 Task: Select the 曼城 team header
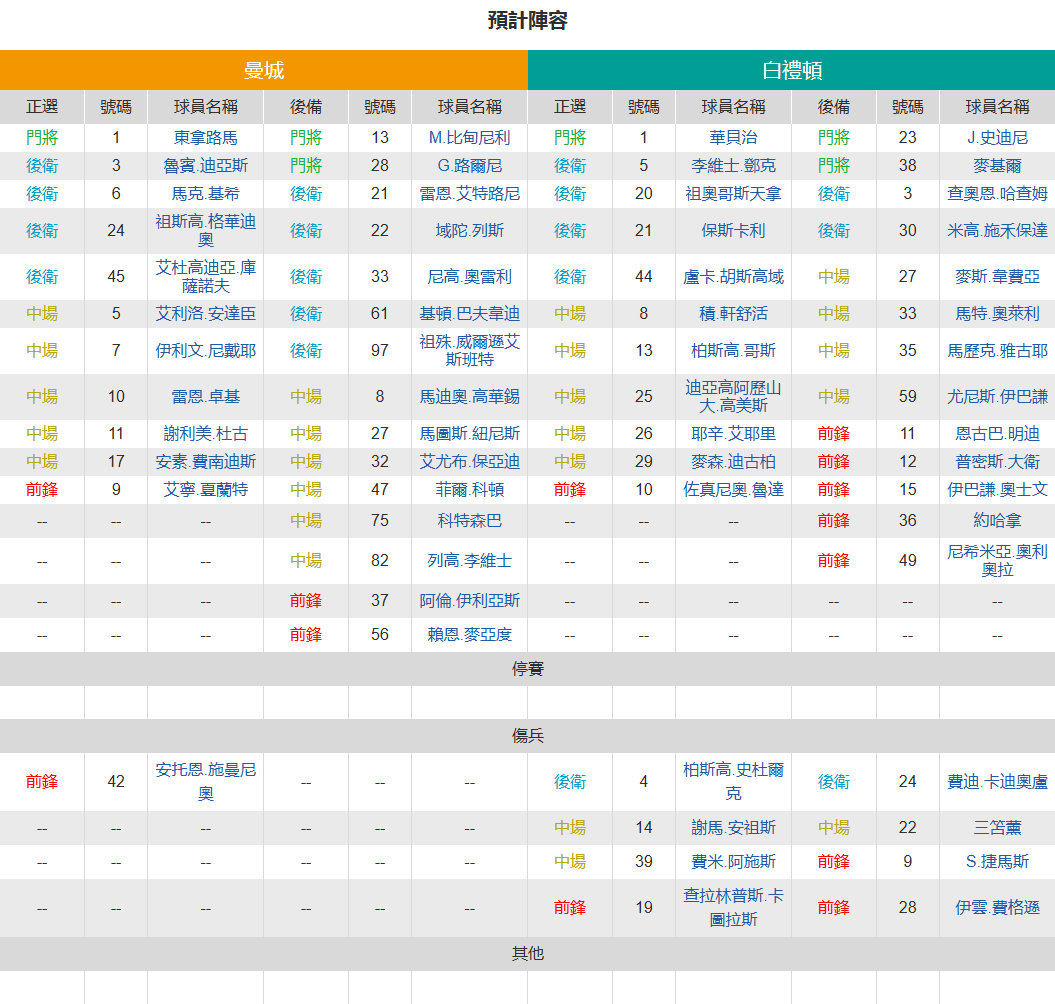(x=264, y=70)
